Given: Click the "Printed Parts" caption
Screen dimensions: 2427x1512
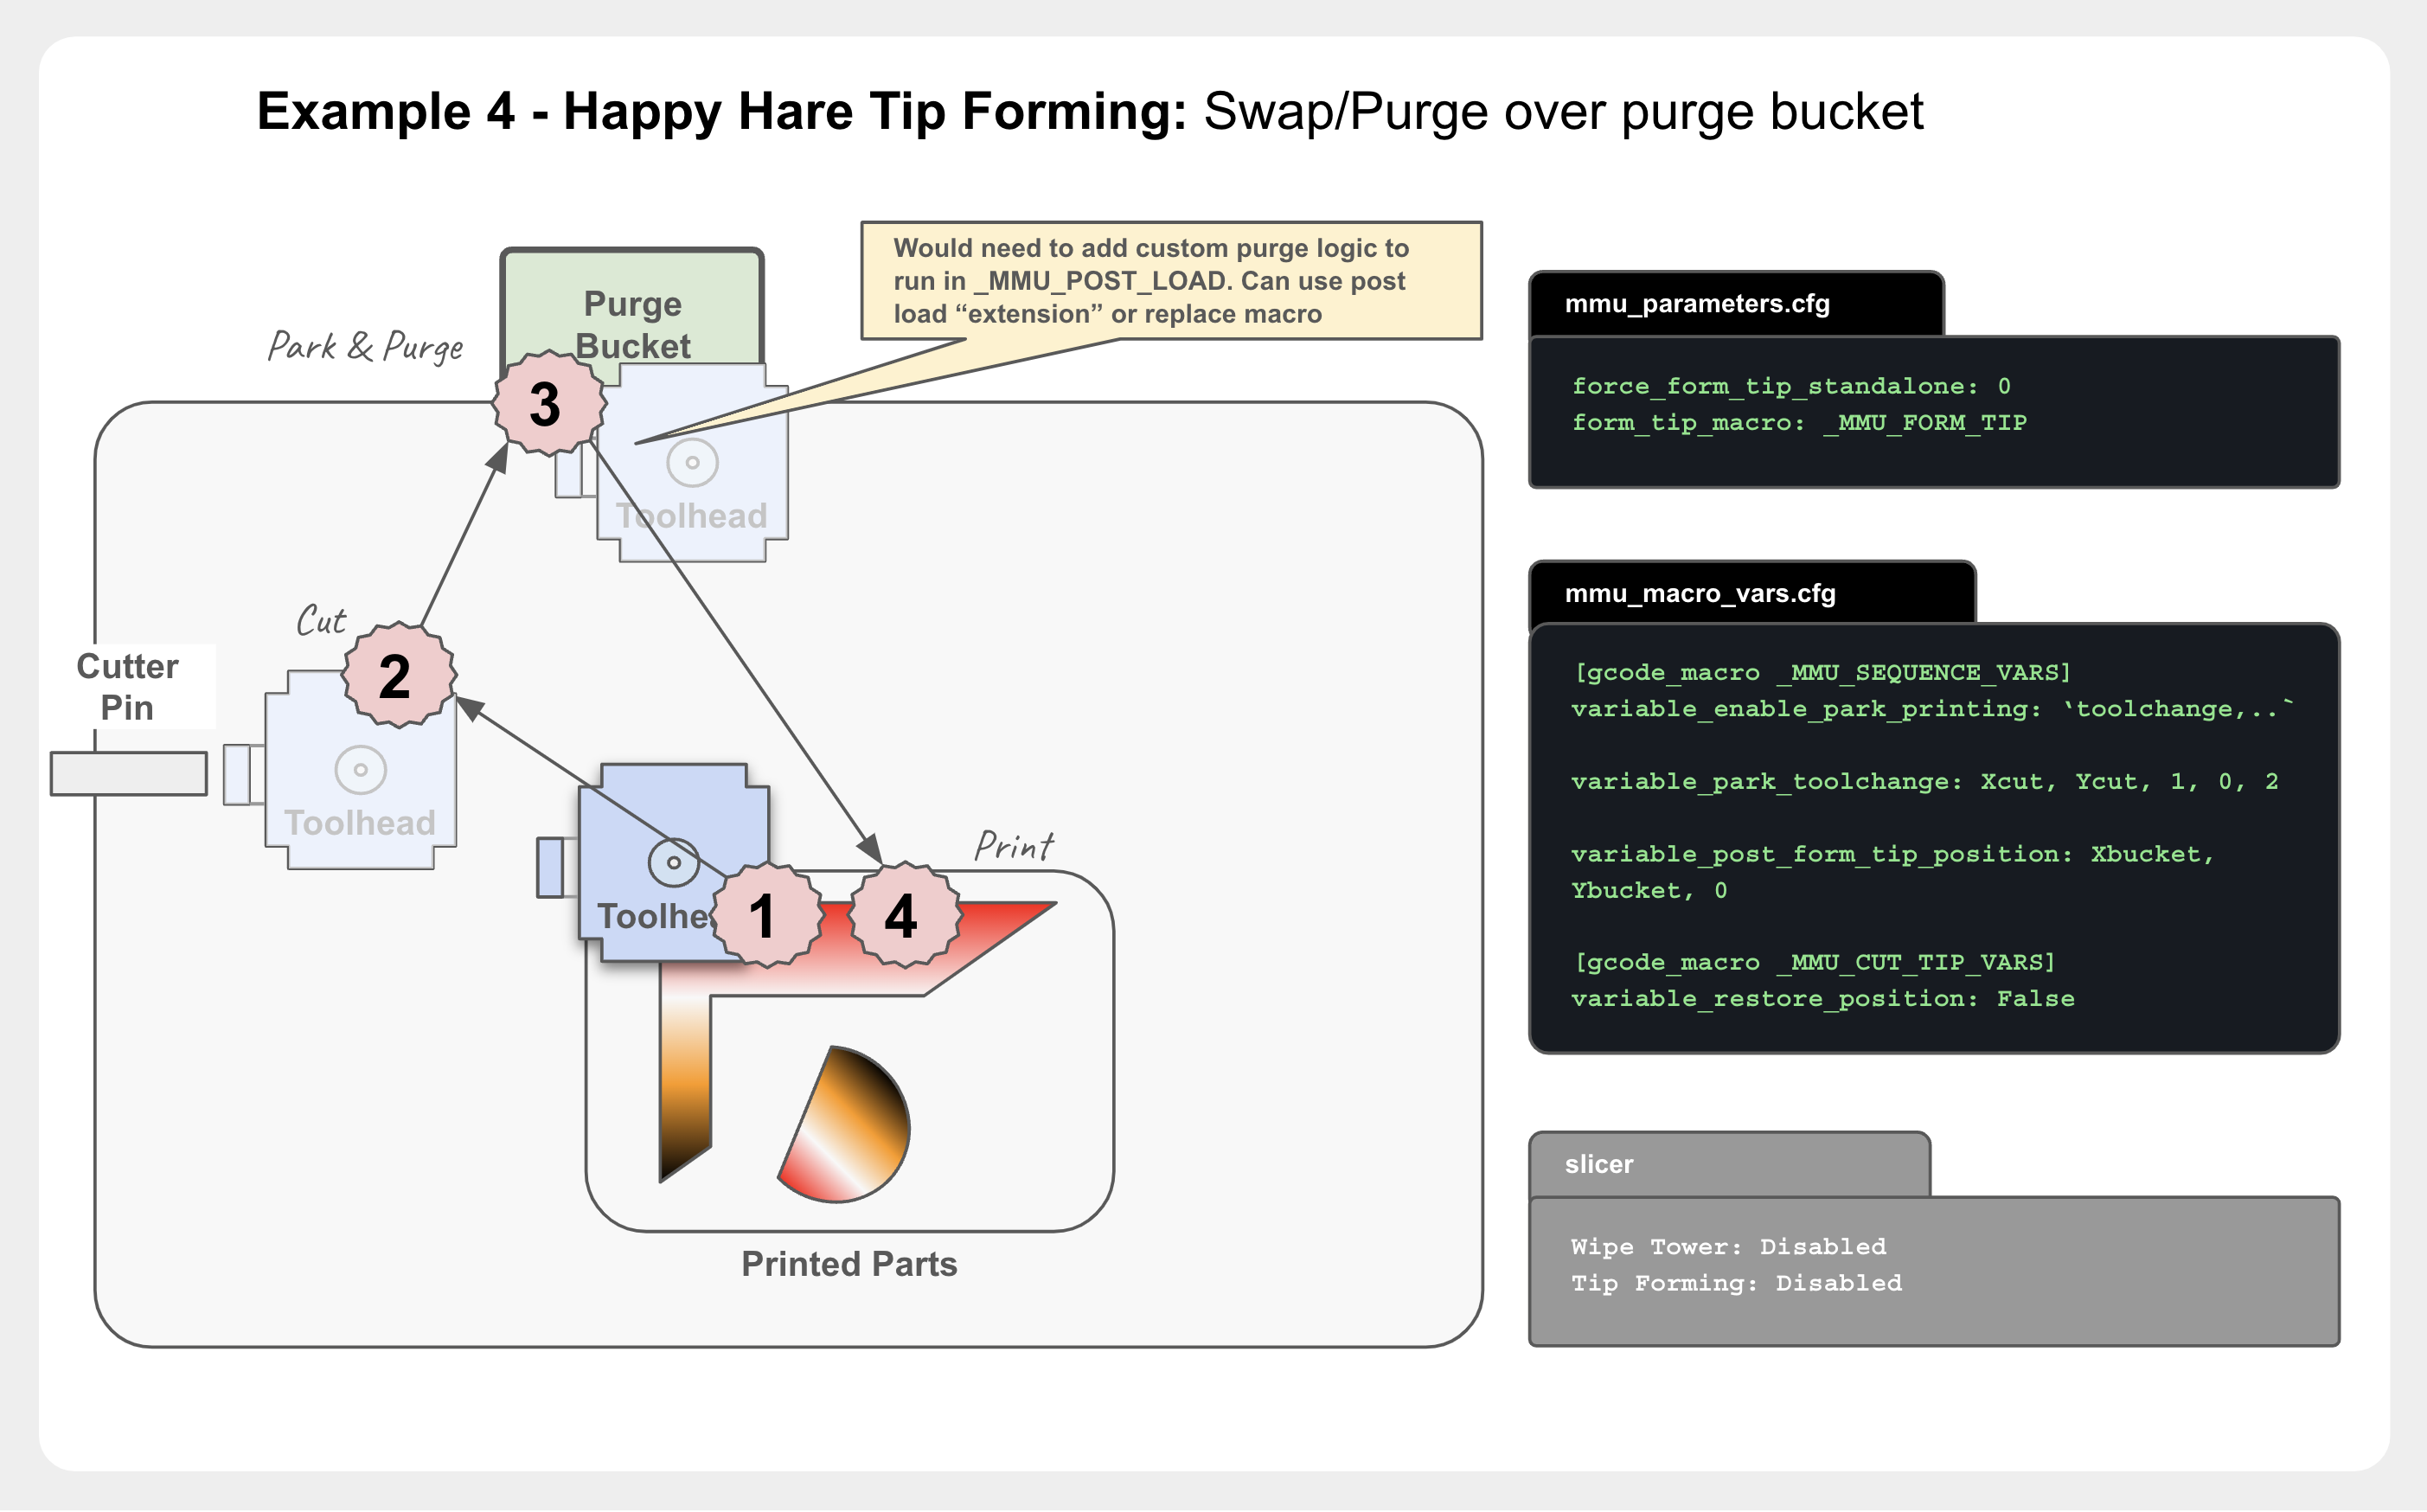Looking at the screenshot, I should tap(849, 1264).
